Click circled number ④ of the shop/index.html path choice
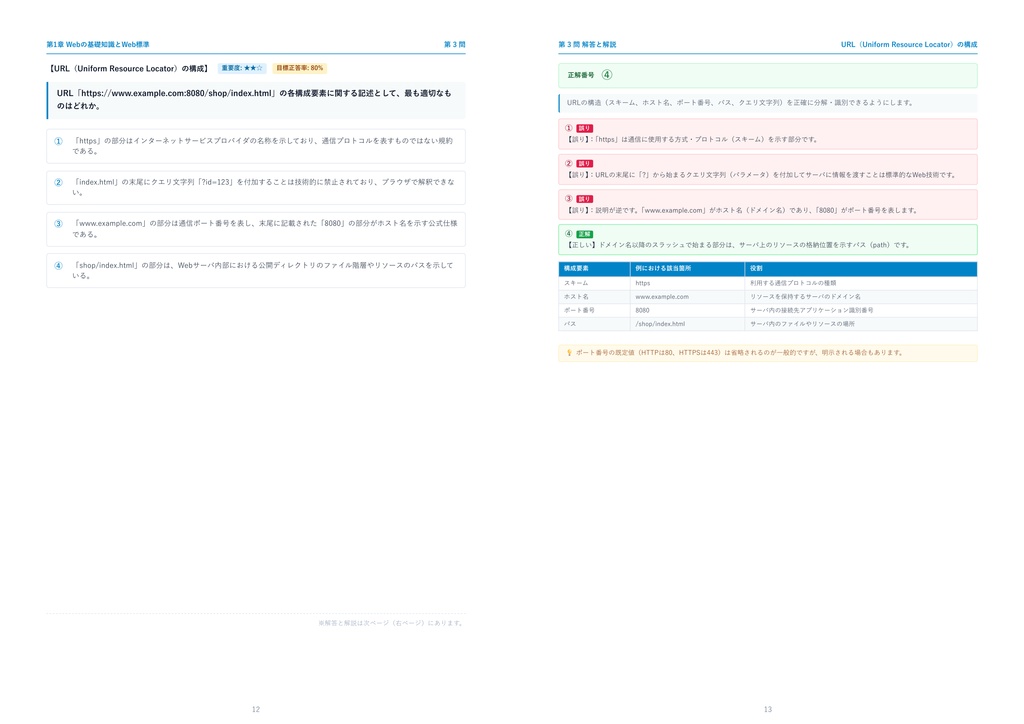This screenshot has width=1024, height=724. coord(58,266)
